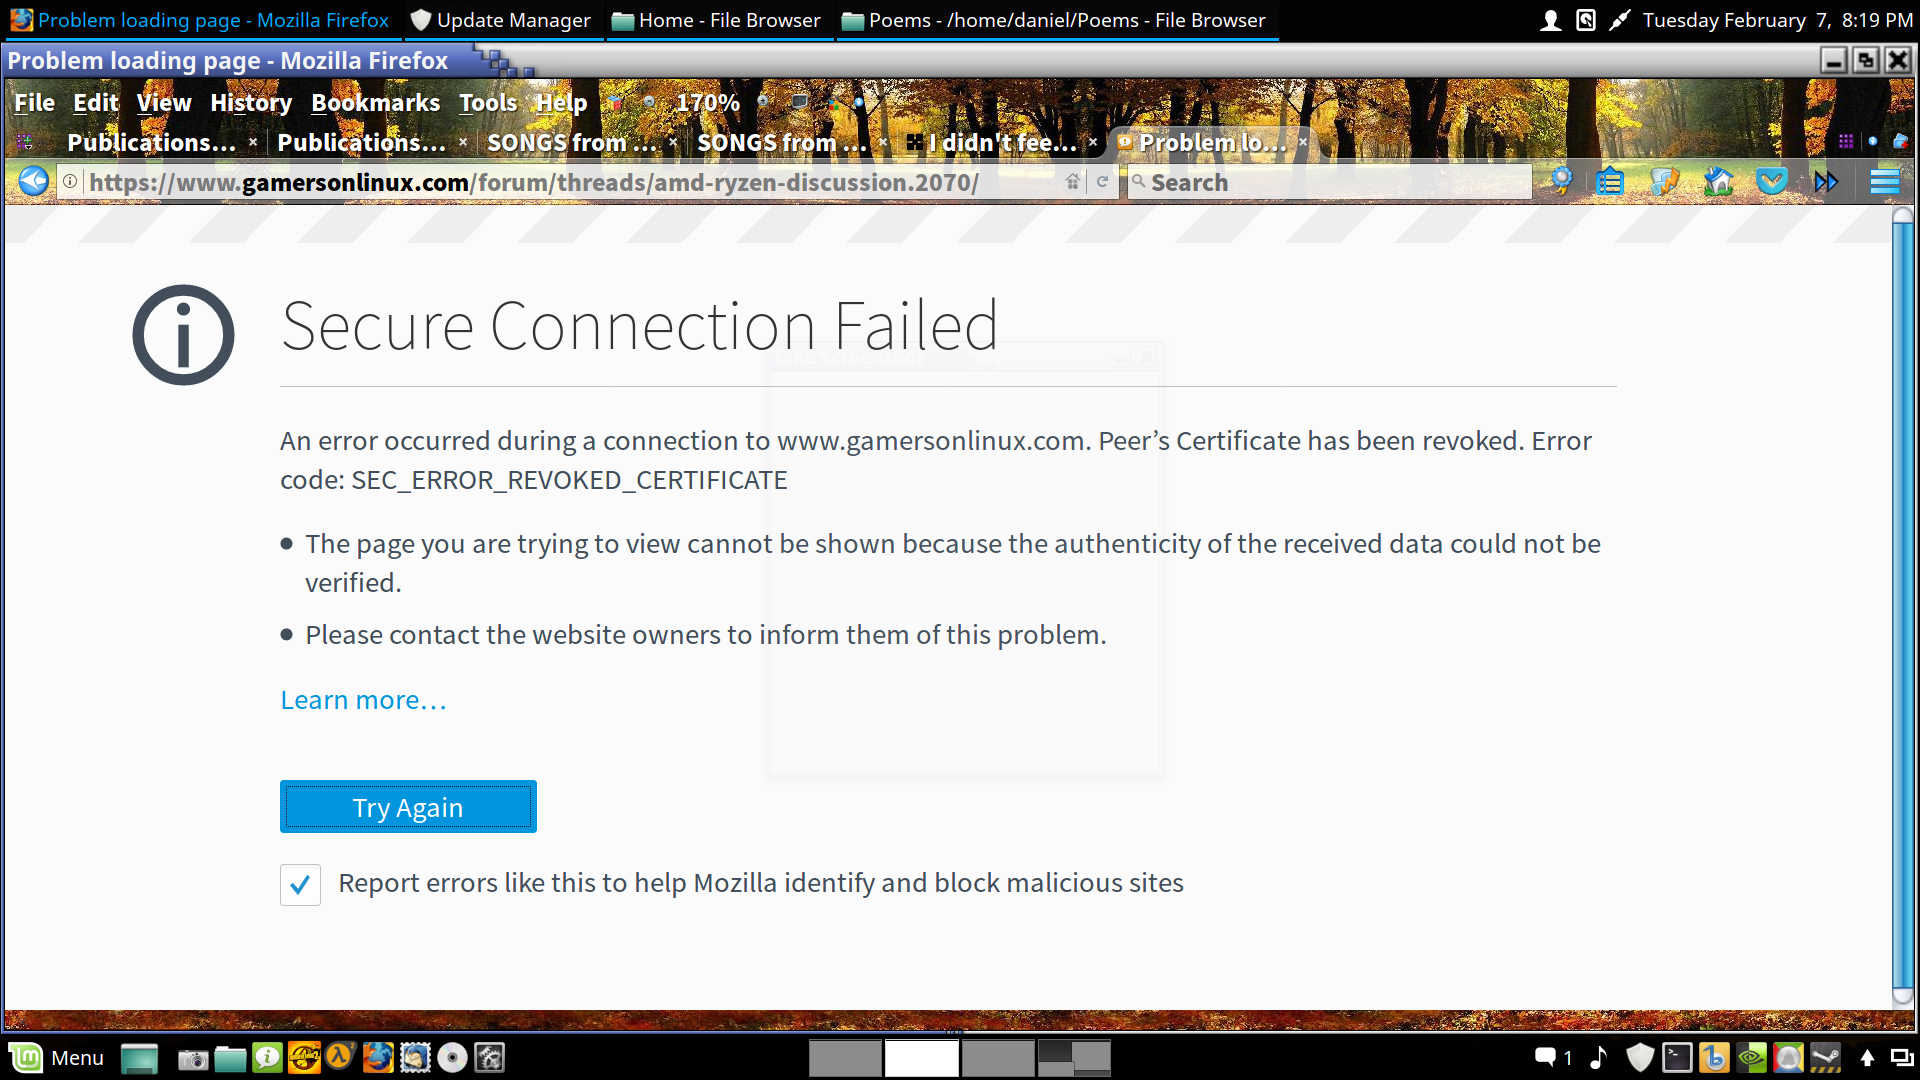Image resolution: width=1920 pixels, height=1080 pixels.
Task: Switch to the first Publications tab
Action: pyautogui.click(x=151, y=143)
